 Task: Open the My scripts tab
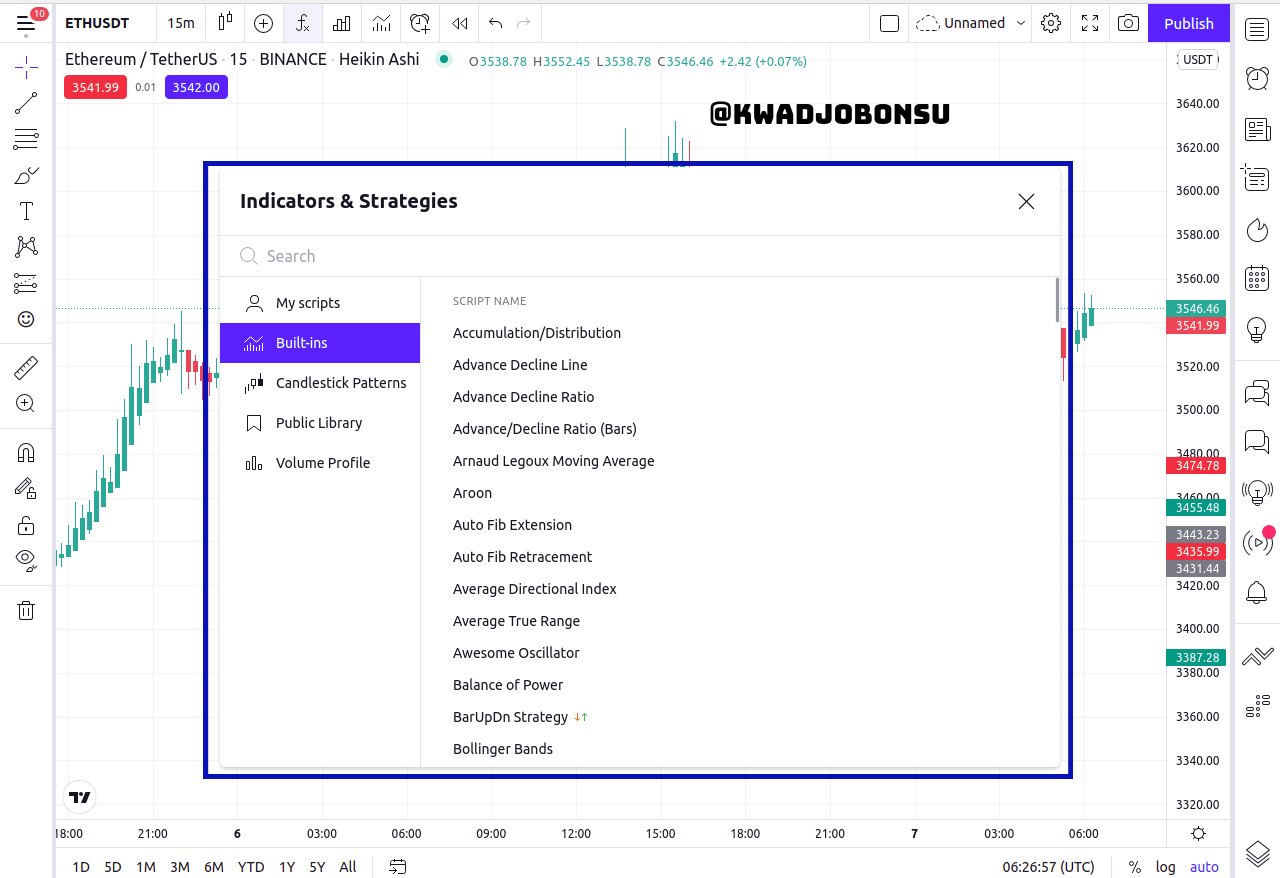320,303
